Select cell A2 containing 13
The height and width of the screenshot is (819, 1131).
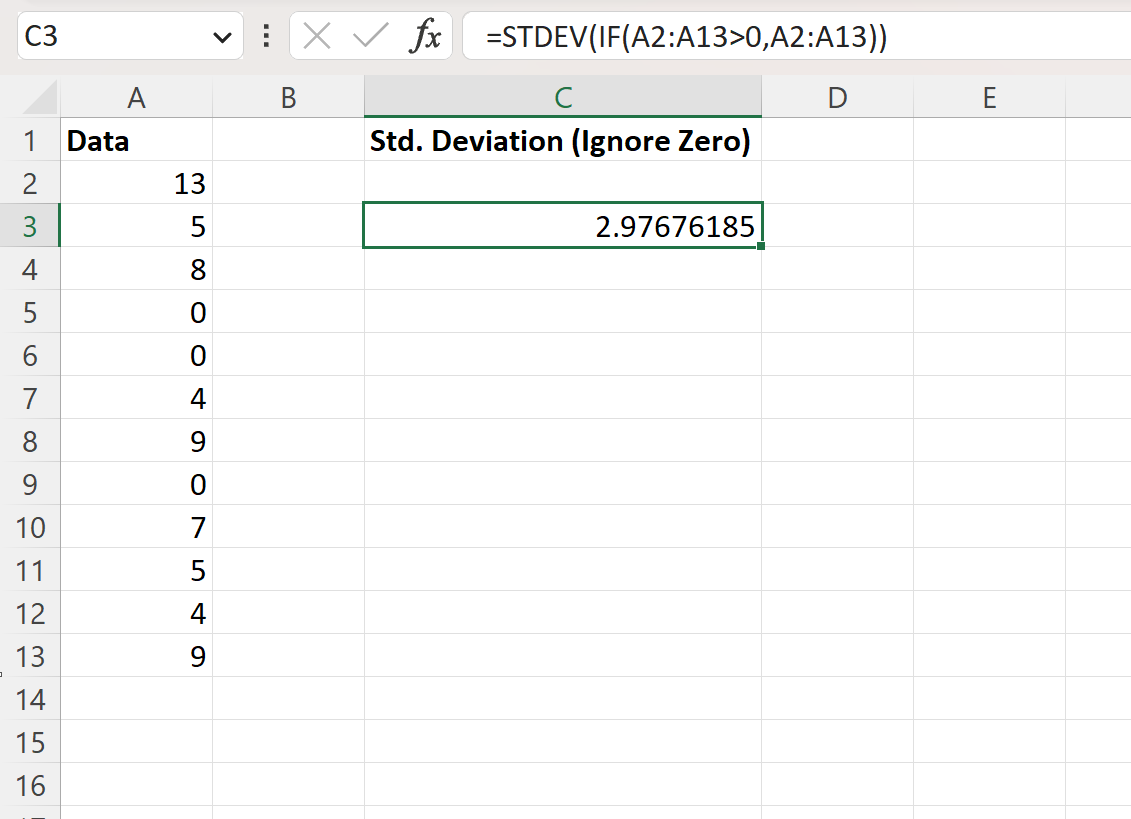coord(136,184)
